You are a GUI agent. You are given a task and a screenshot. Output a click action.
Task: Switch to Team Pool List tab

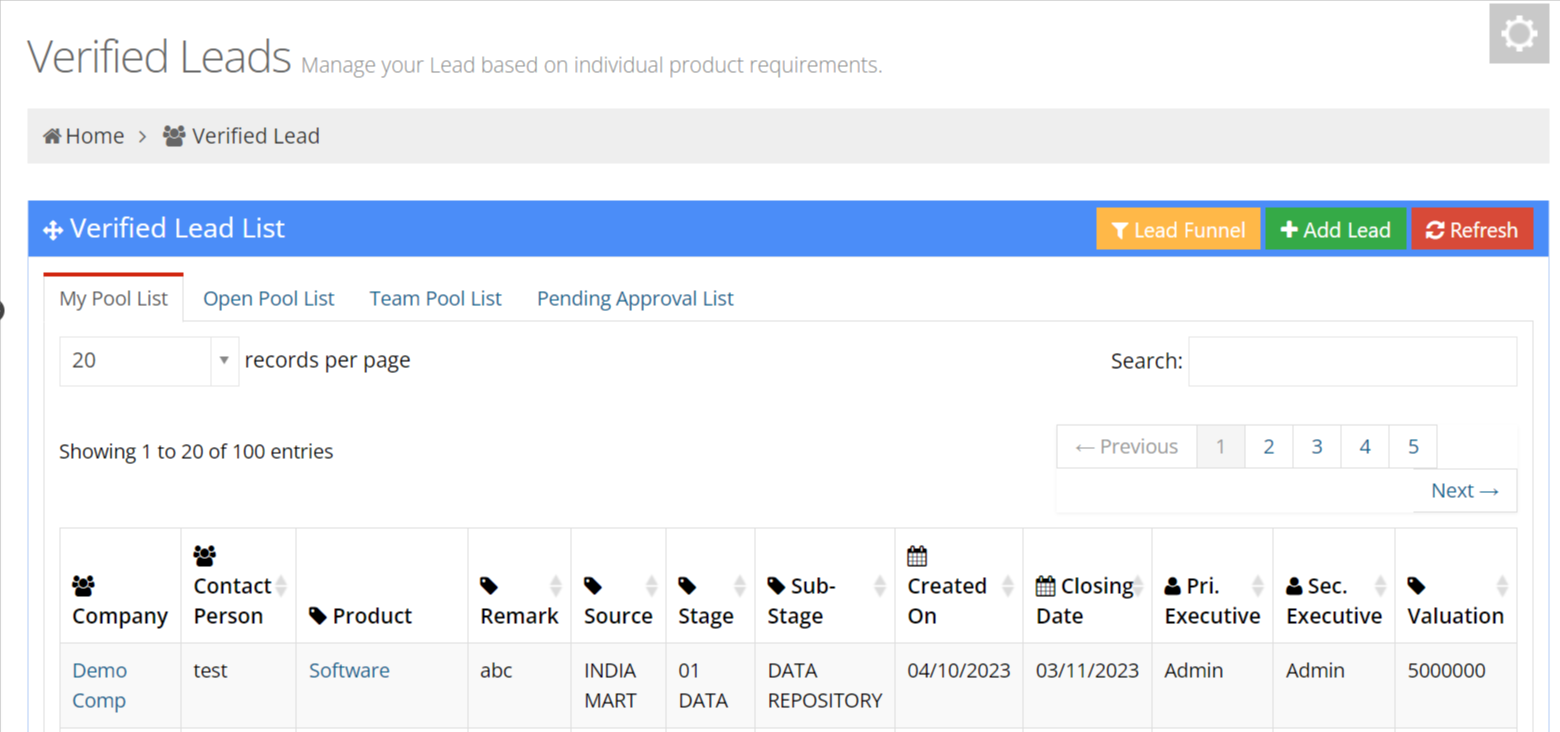coord(435,299)
